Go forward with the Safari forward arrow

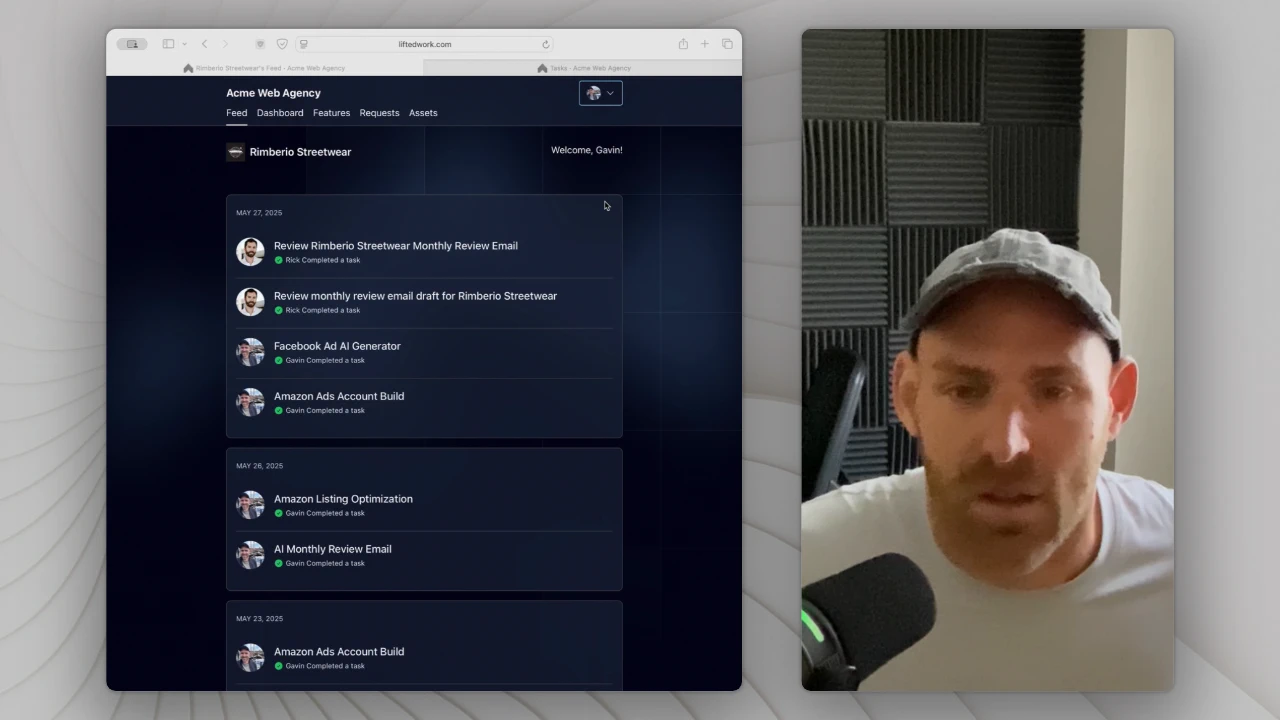click(226, 44)
